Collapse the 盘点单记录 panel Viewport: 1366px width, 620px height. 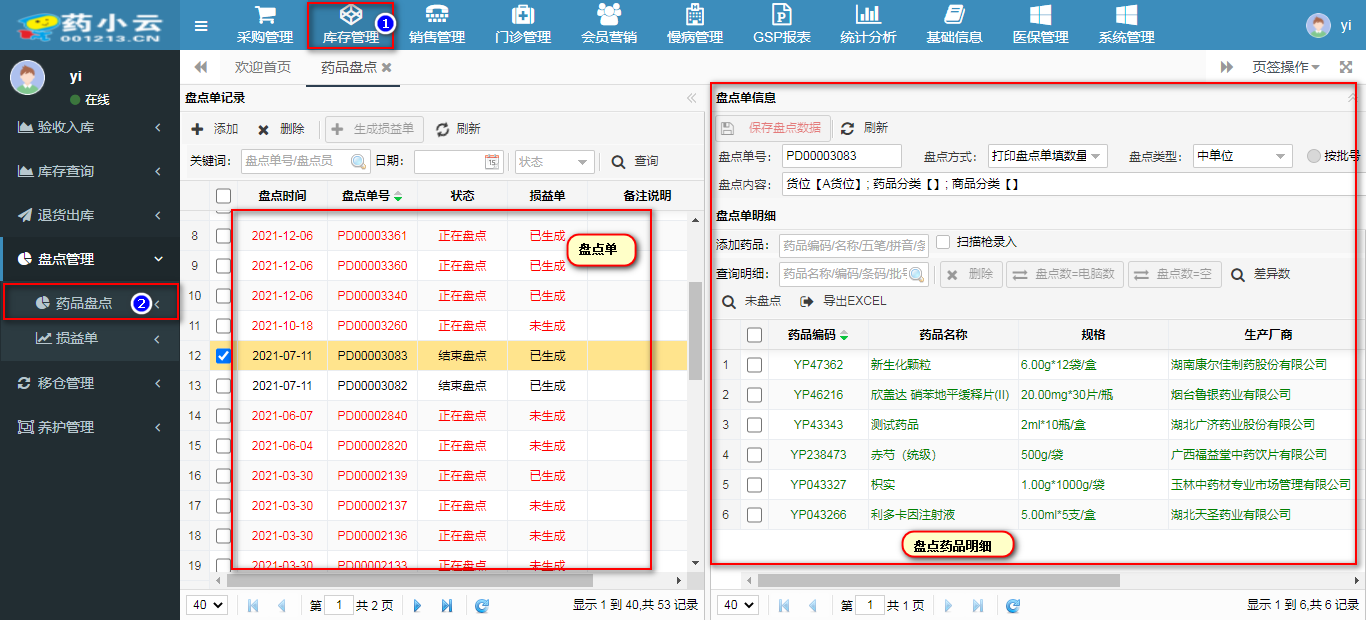[691, 98]
